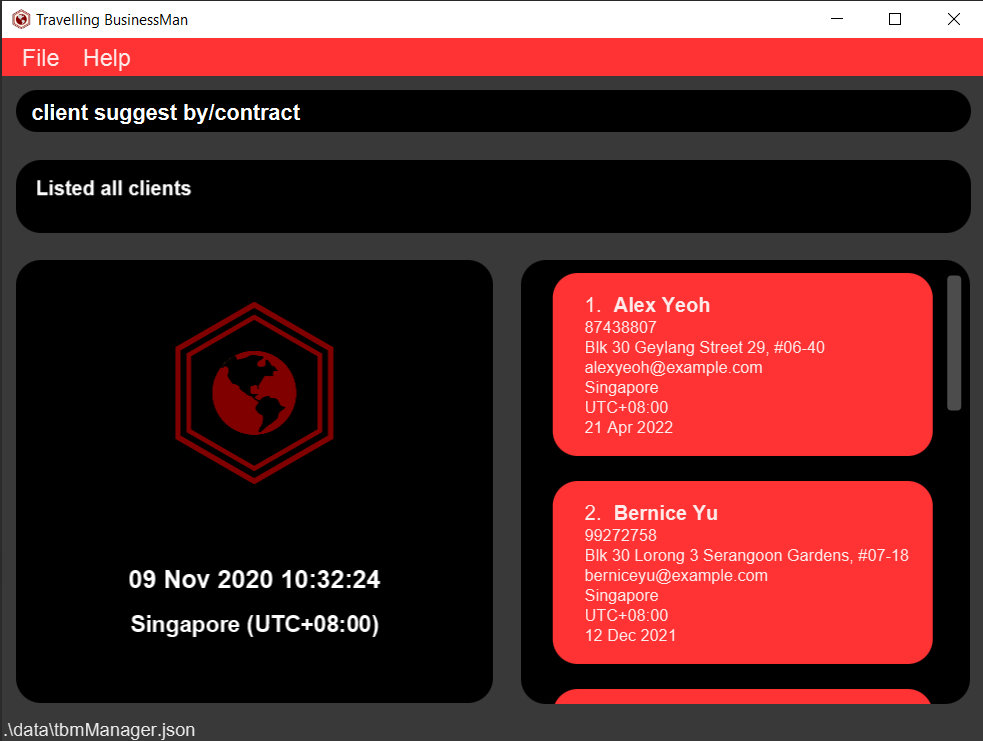
Task: Click the client list scrollbar thumb
Action: pyautogui.click(x=954, y=343)
